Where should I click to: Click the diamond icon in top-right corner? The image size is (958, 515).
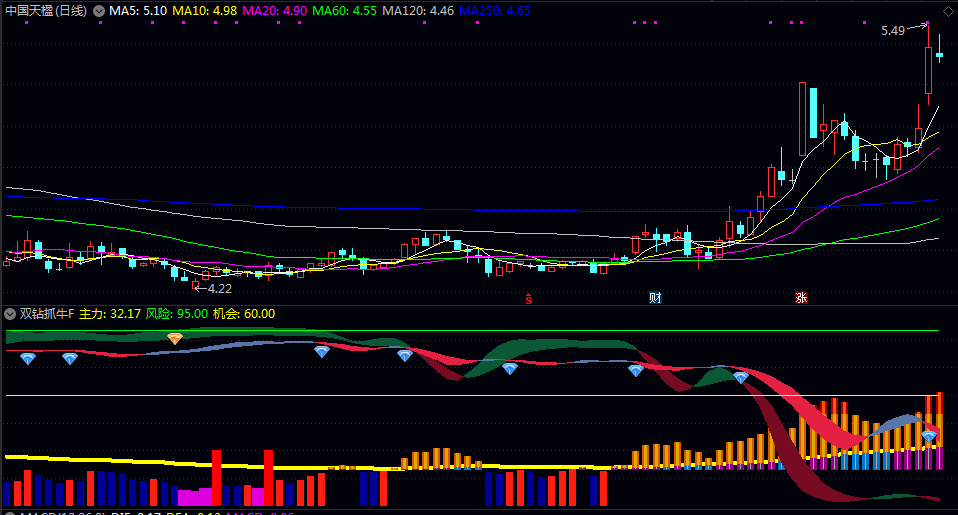click(948, 11)
